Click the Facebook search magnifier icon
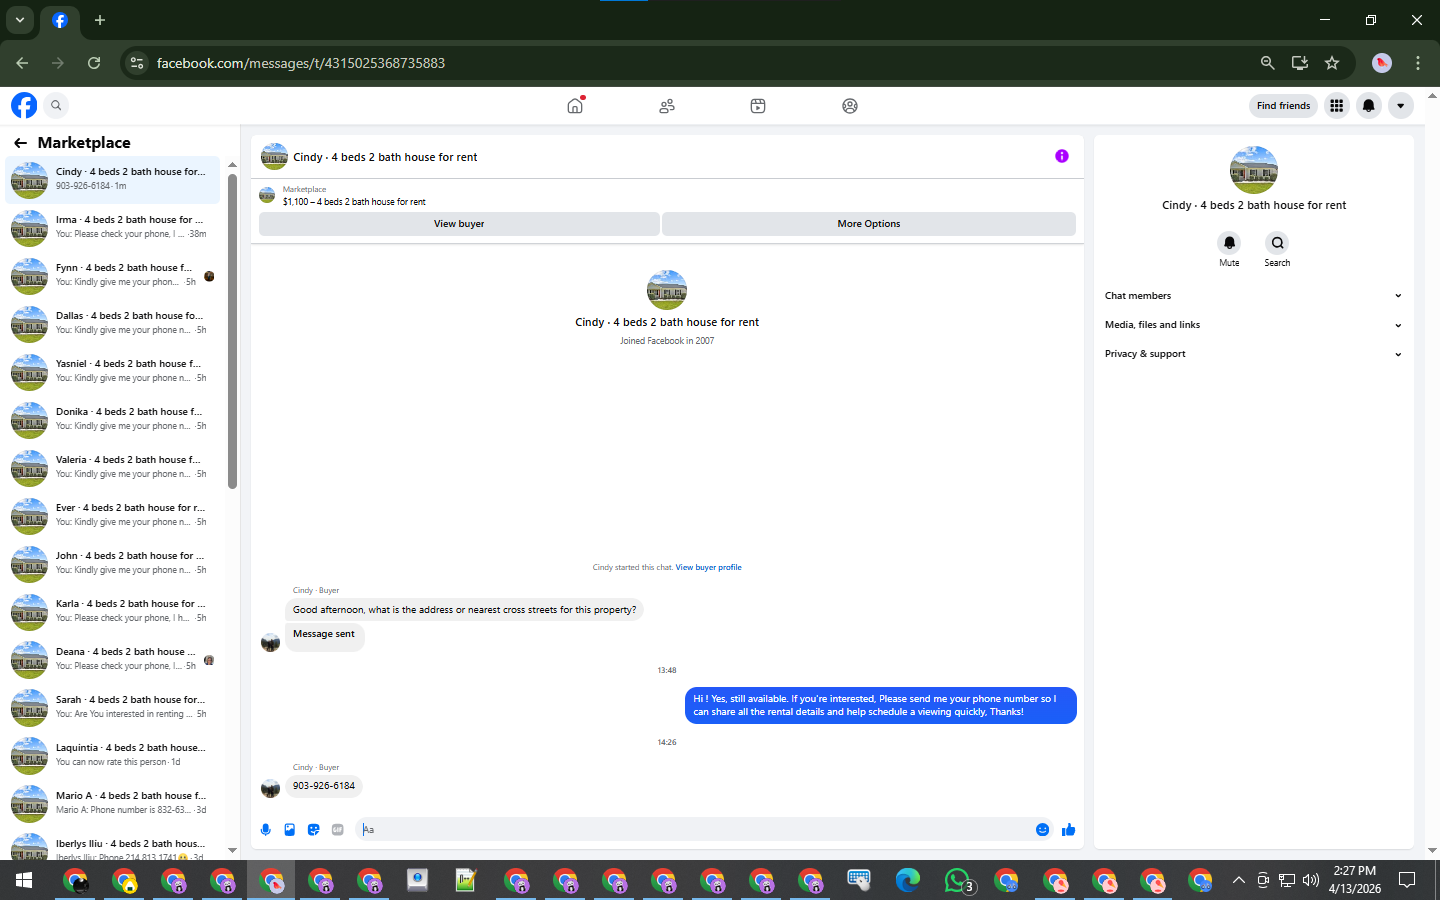Screen dimensions: 1440x900 [56, 105]
